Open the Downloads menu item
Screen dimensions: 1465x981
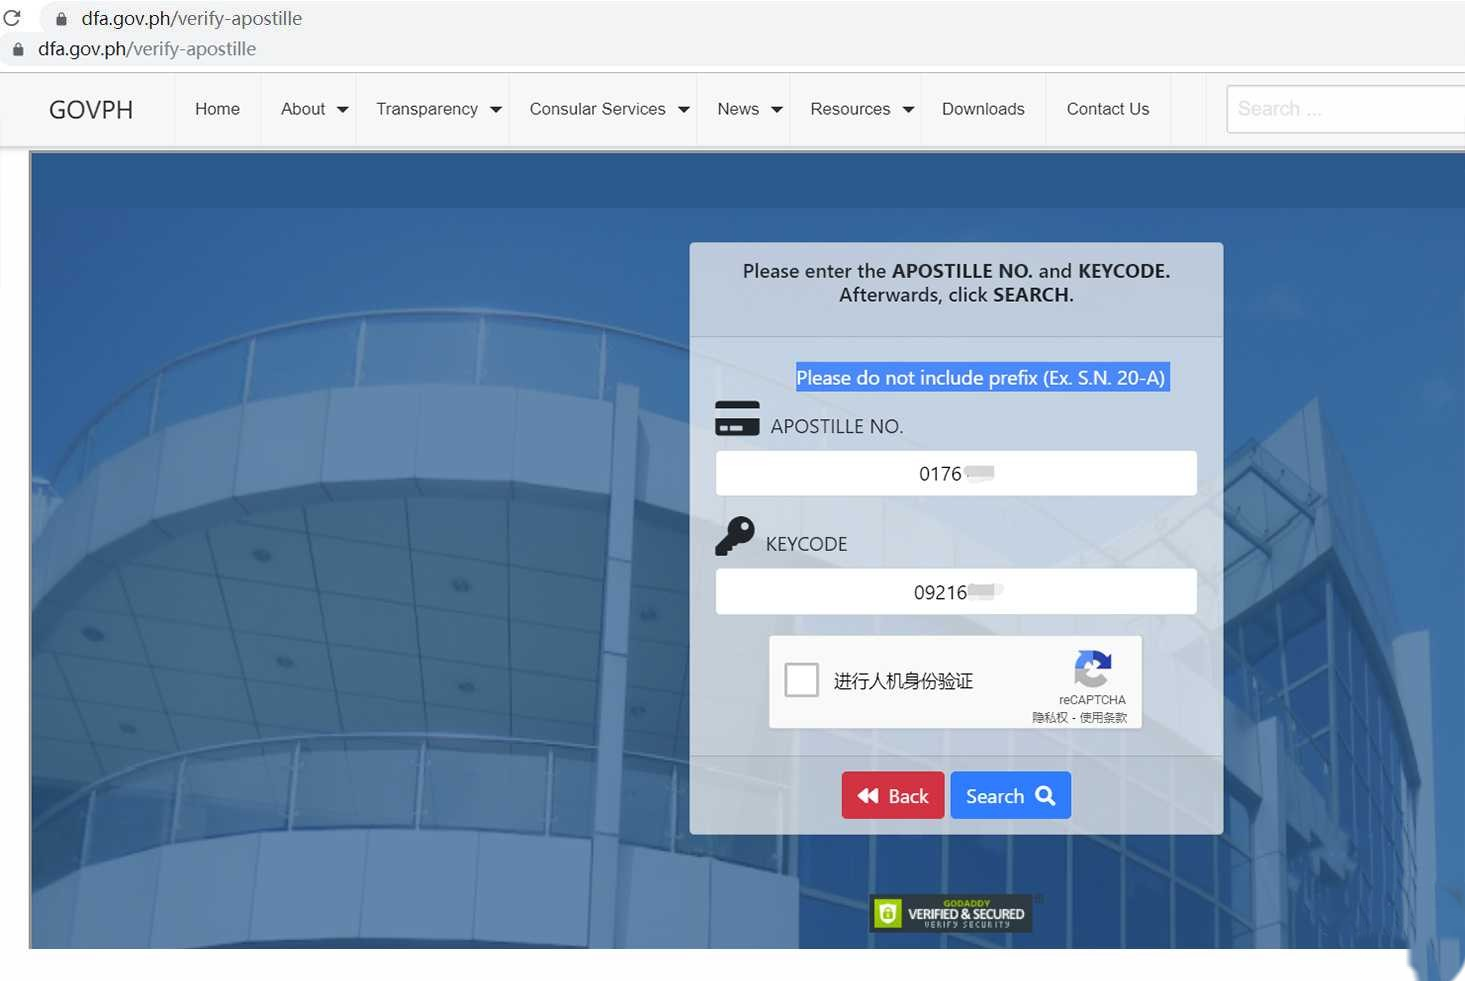983,109
